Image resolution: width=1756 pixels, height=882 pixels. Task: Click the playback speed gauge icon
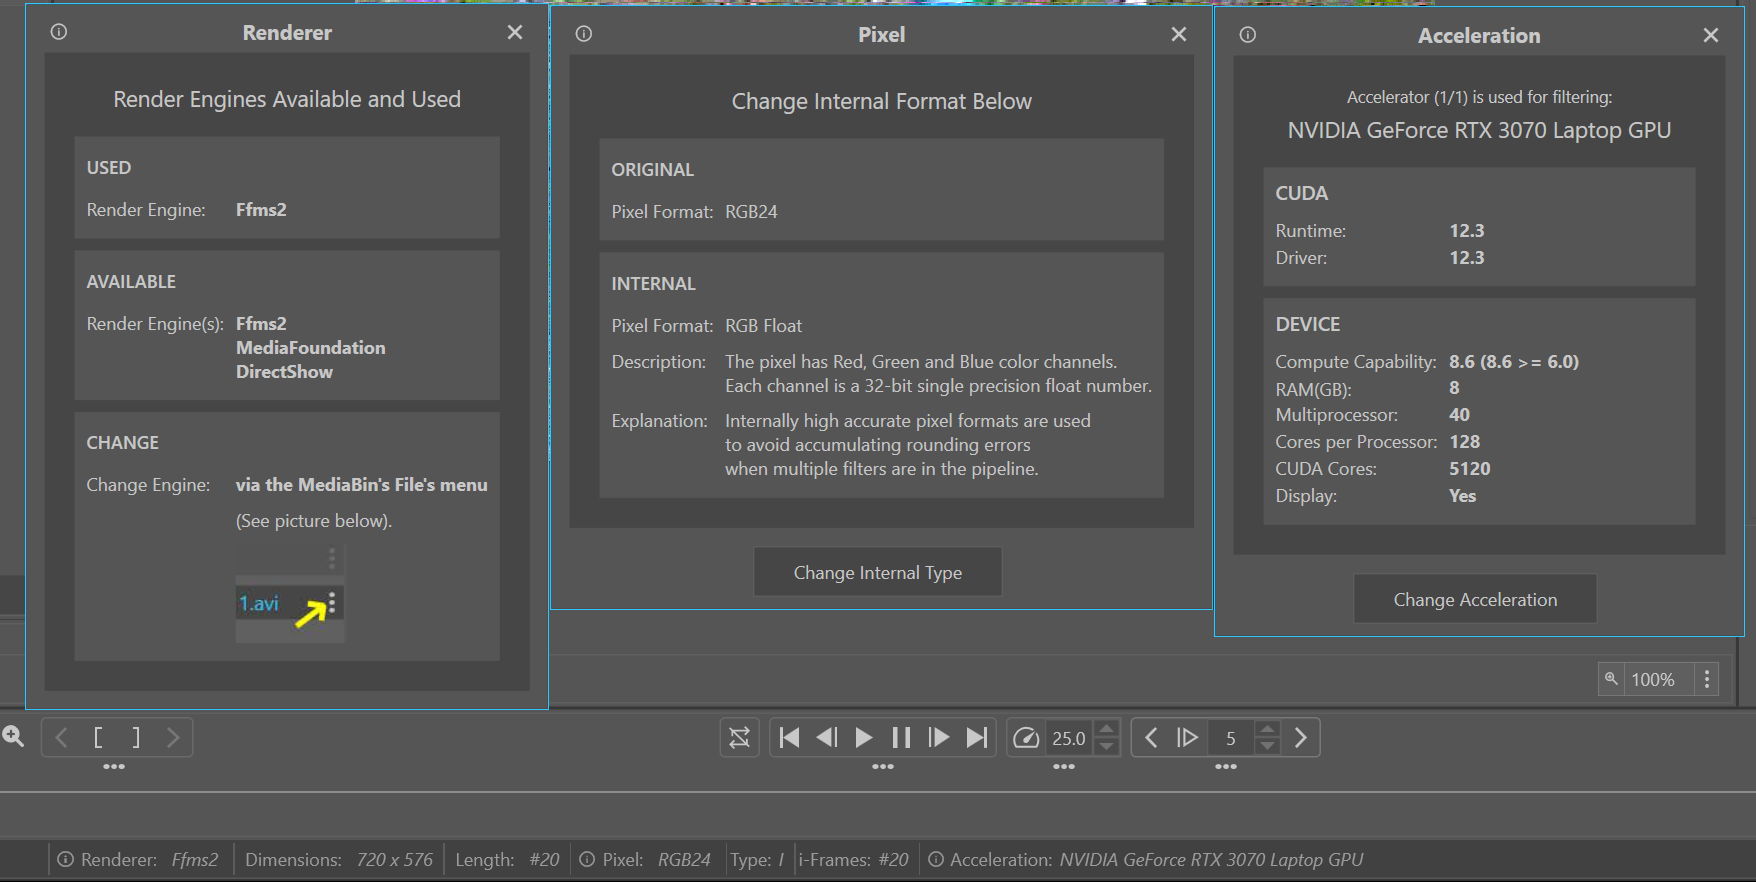tap(1026, 738)
